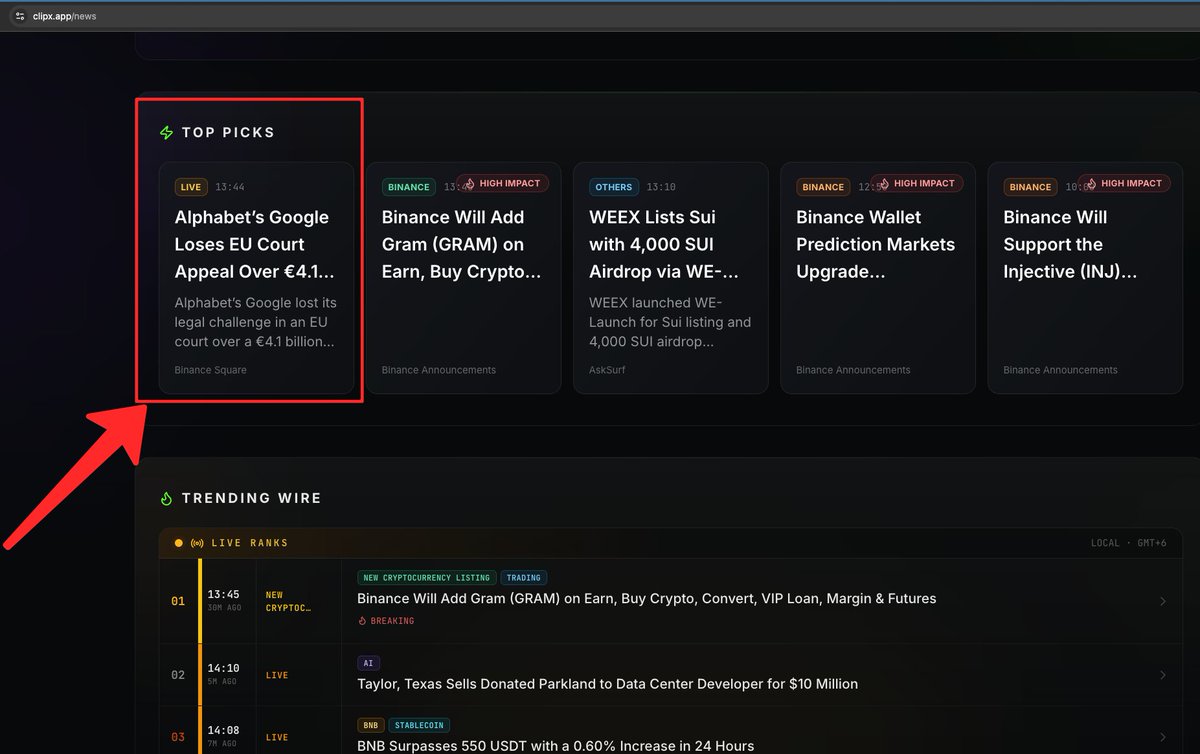Open the WEEX Lists Sui card
Image resolution: width=1200 pixels, height=754 pixels.
pyautogui.click(x=671, y=278)
